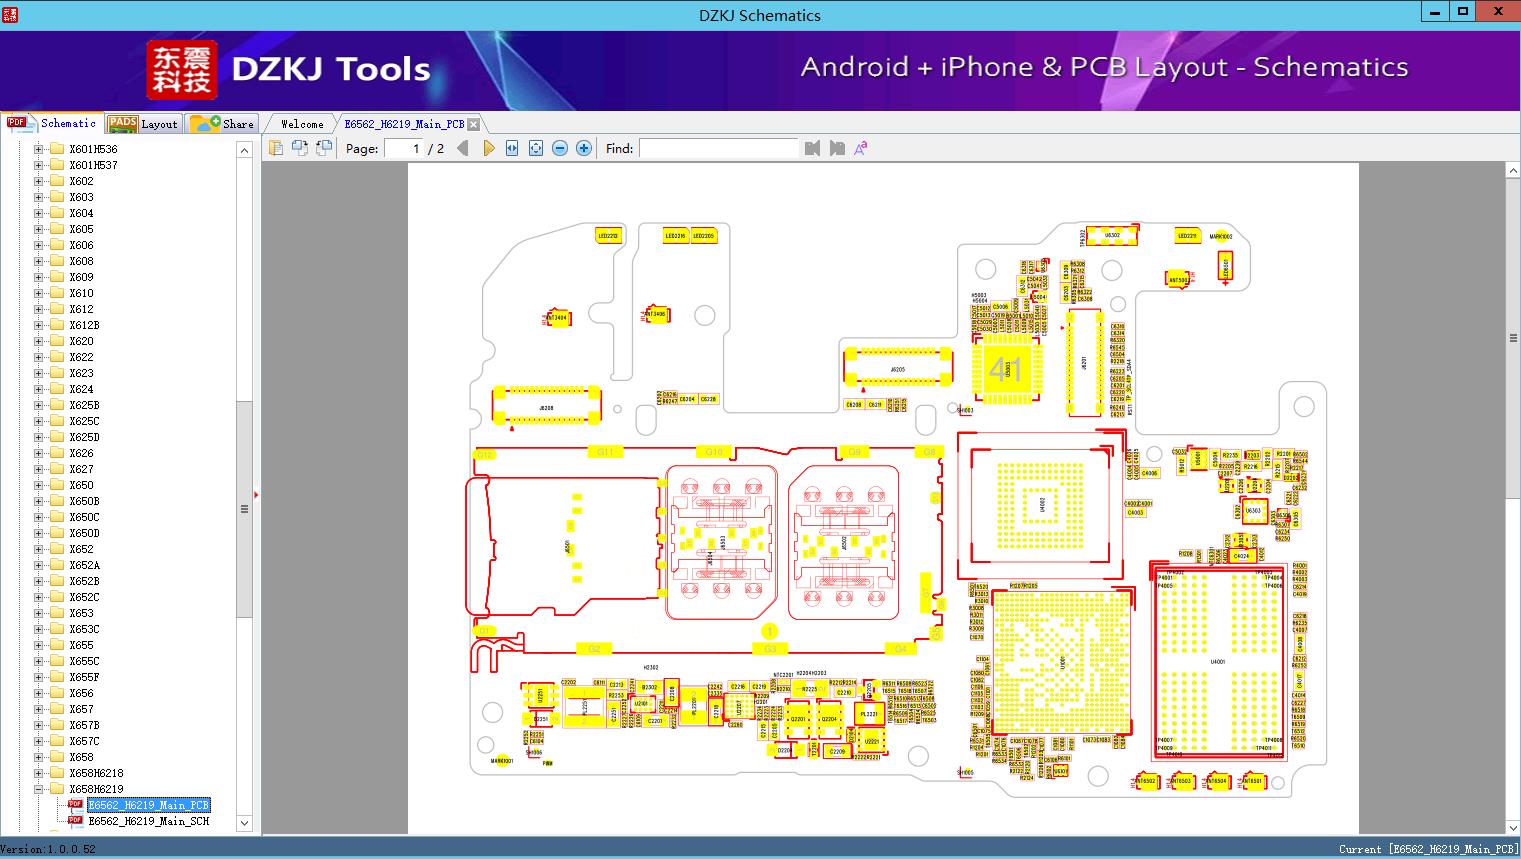Click the PDF icon of E6562_H6219_Main_SCH
The width and height of the screenshot is (1521, 859).
75,821
